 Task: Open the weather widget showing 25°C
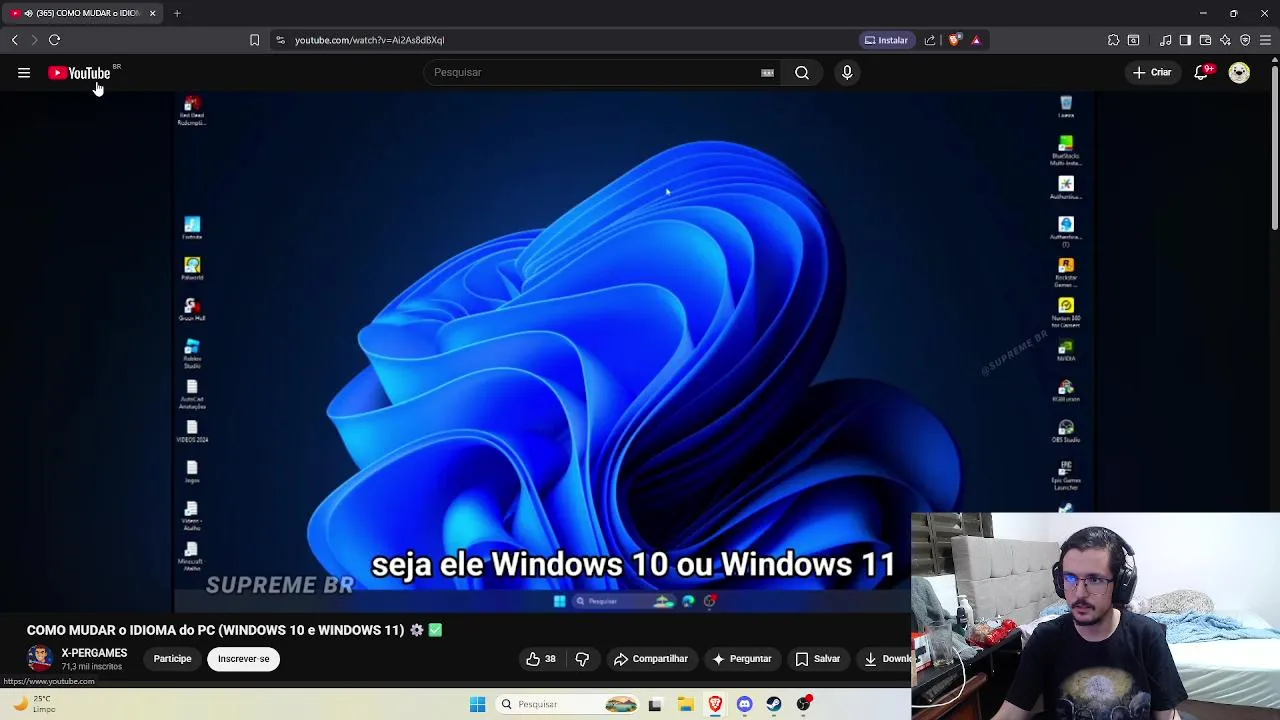34,704
